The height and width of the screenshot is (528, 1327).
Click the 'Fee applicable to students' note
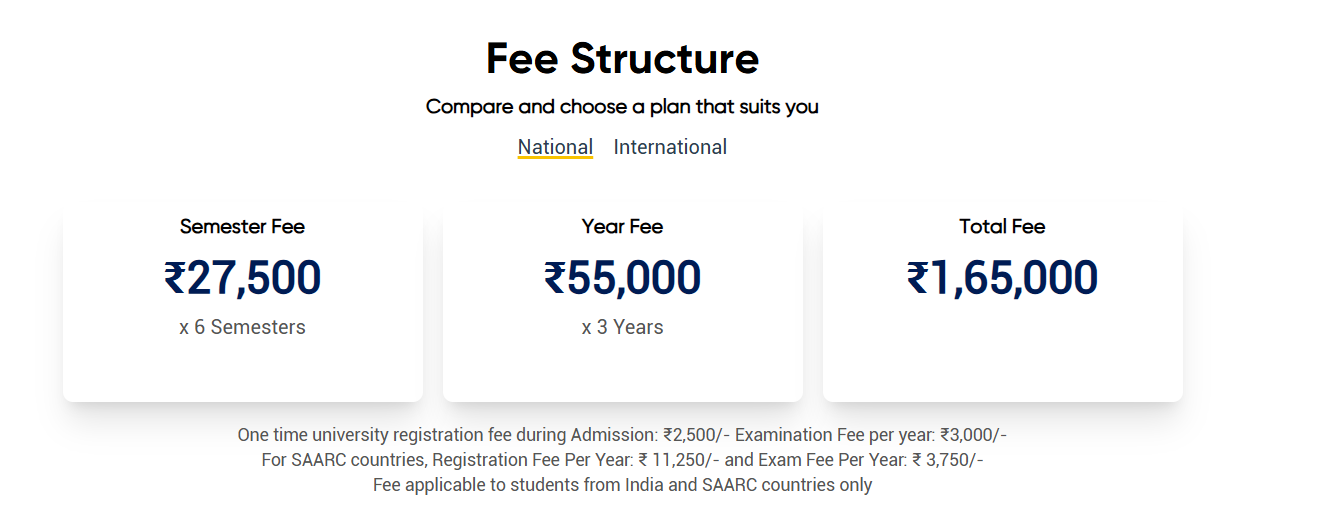622,485
